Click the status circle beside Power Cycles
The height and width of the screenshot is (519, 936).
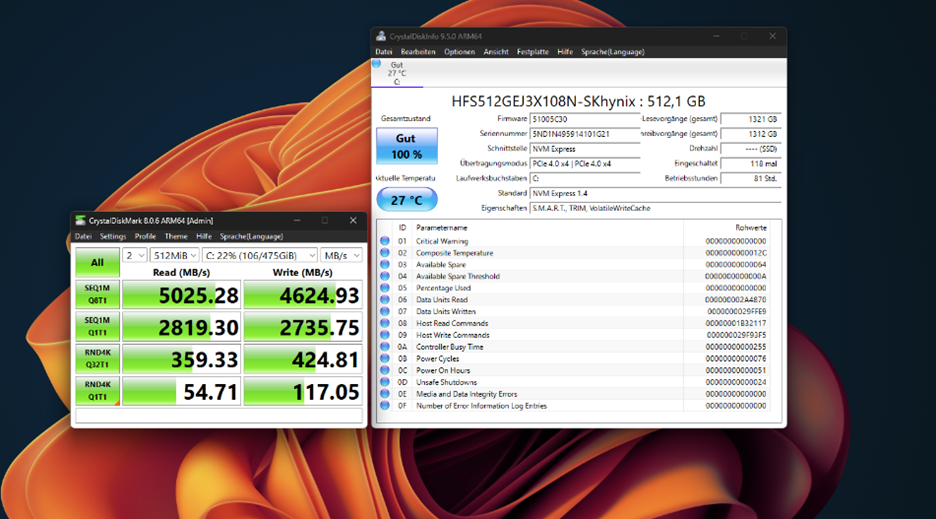point(385,358)
